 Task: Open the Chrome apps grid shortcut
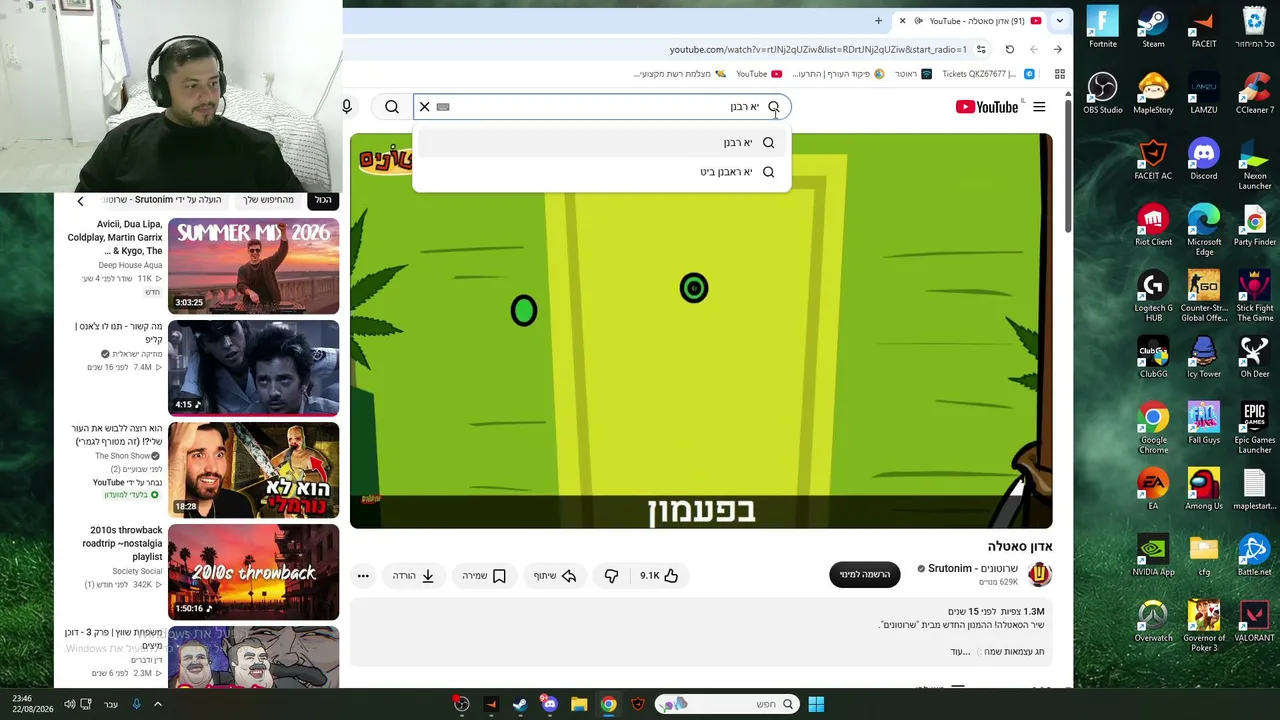(1060, 74)
